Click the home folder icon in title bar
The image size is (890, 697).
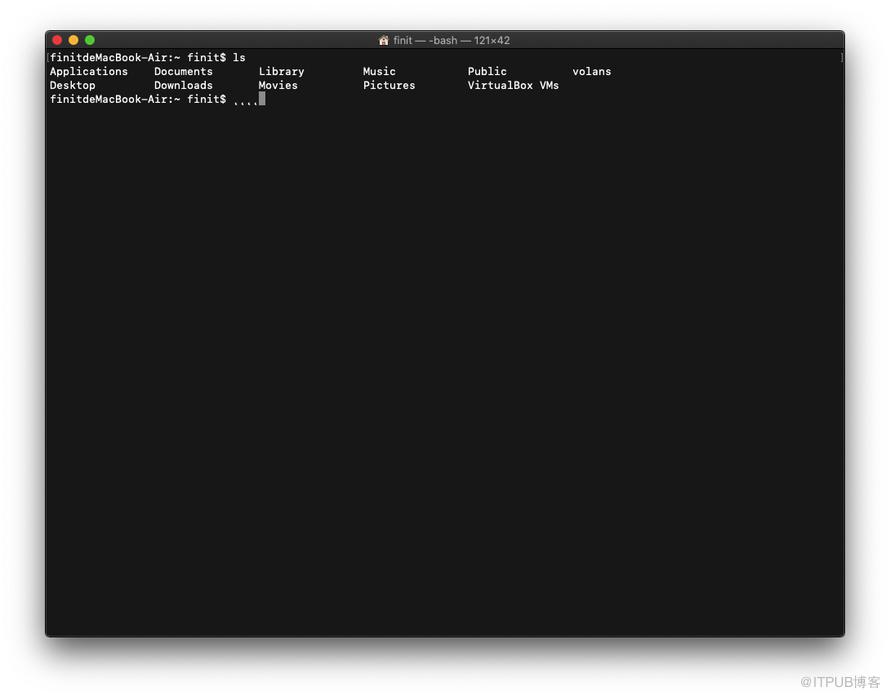(384, 40)
